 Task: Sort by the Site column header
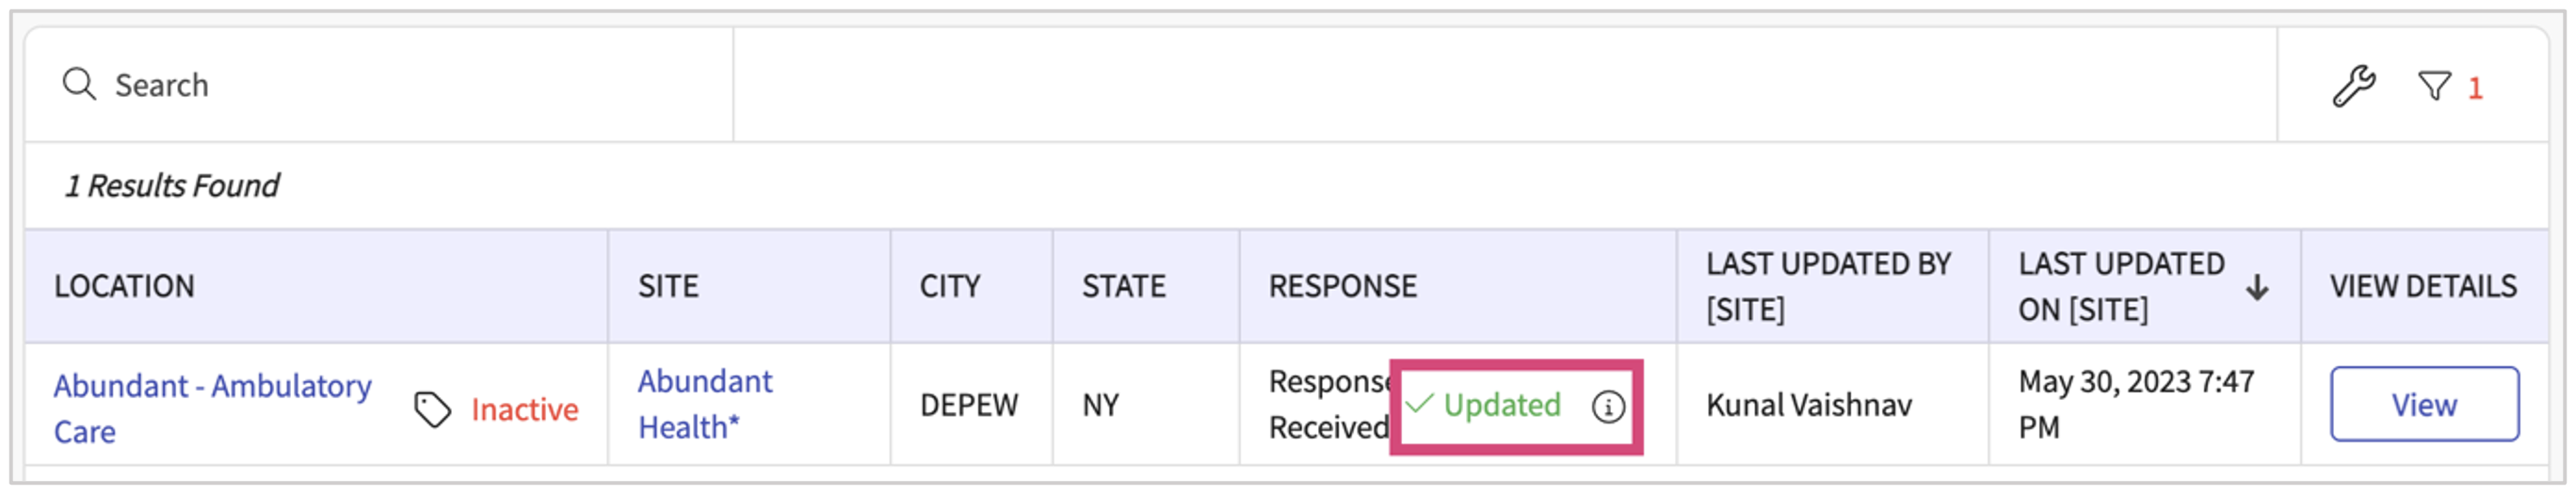click(668, 287)
